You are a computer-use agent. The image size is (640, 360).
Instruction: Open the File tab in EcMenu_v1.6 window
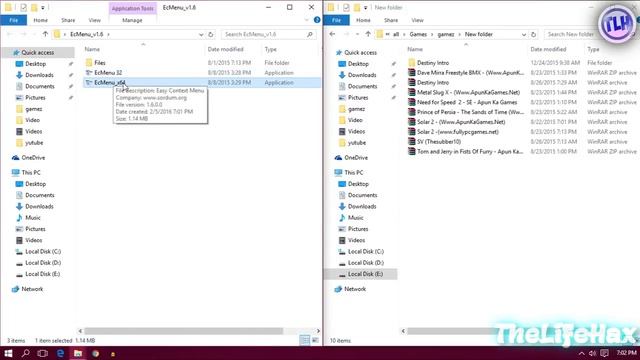coord(13,20)
